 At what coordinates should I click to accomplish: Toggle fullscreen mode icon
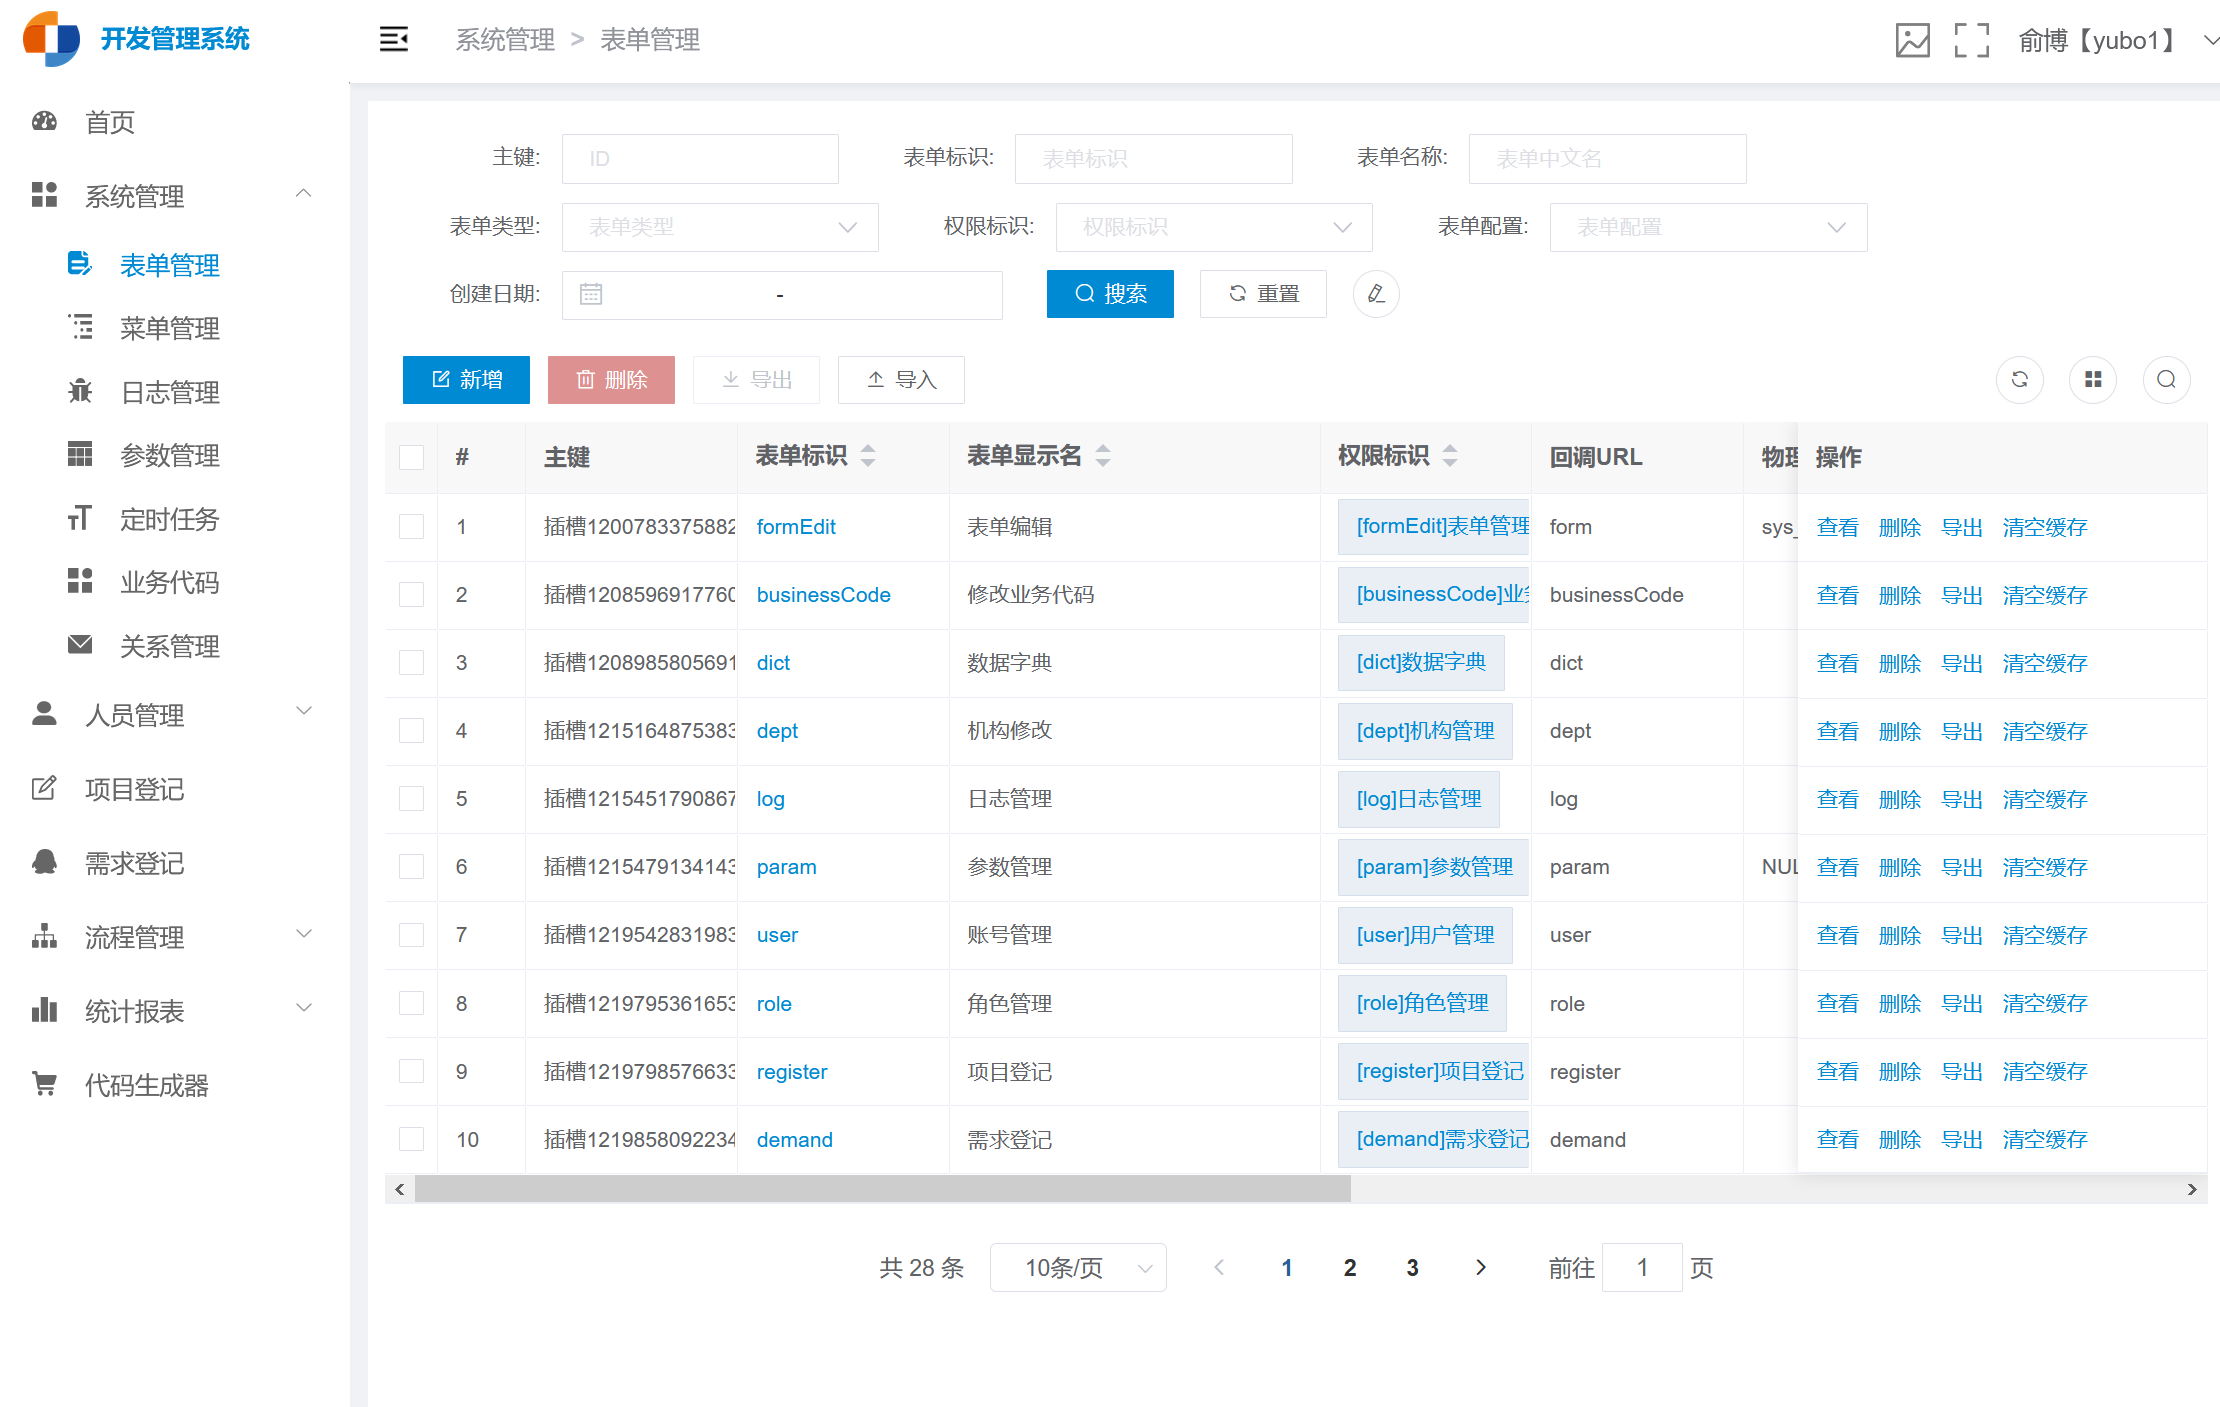point(1971,40)
